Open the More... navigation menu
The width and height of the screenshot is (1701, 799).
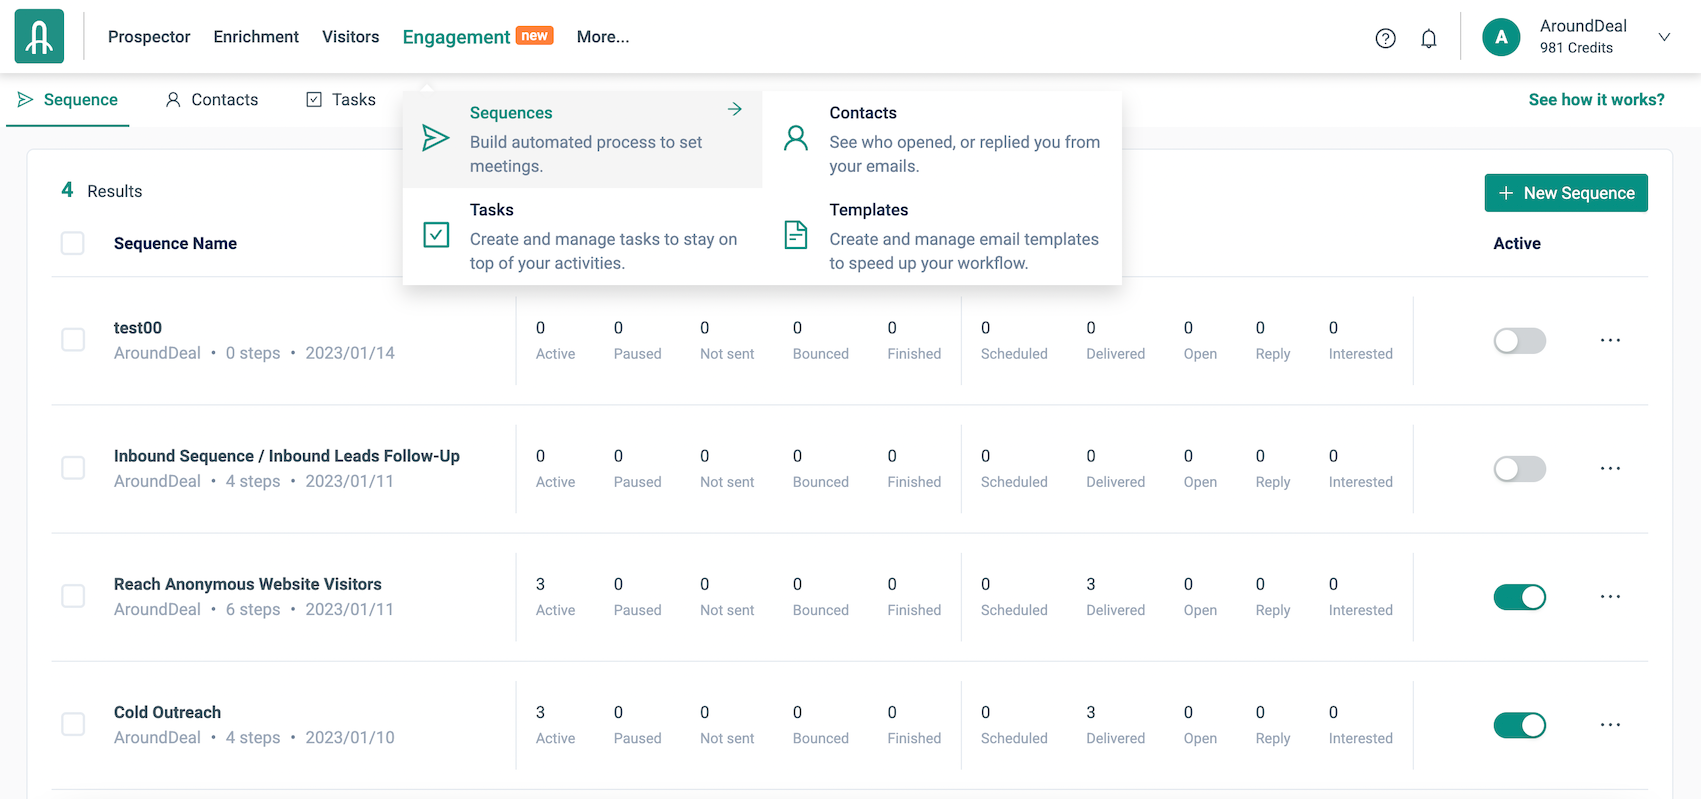click(x=602, y=37)
